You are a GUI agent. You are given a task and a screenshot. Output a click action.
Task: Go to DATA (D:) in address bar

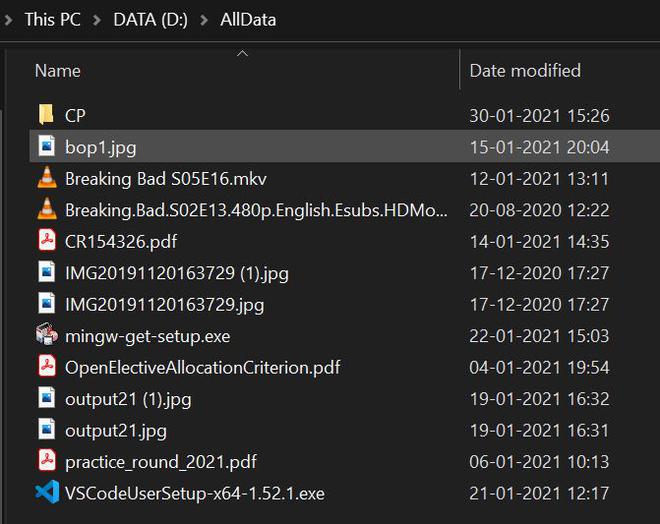pyautogui.click(x=151, y=20)
